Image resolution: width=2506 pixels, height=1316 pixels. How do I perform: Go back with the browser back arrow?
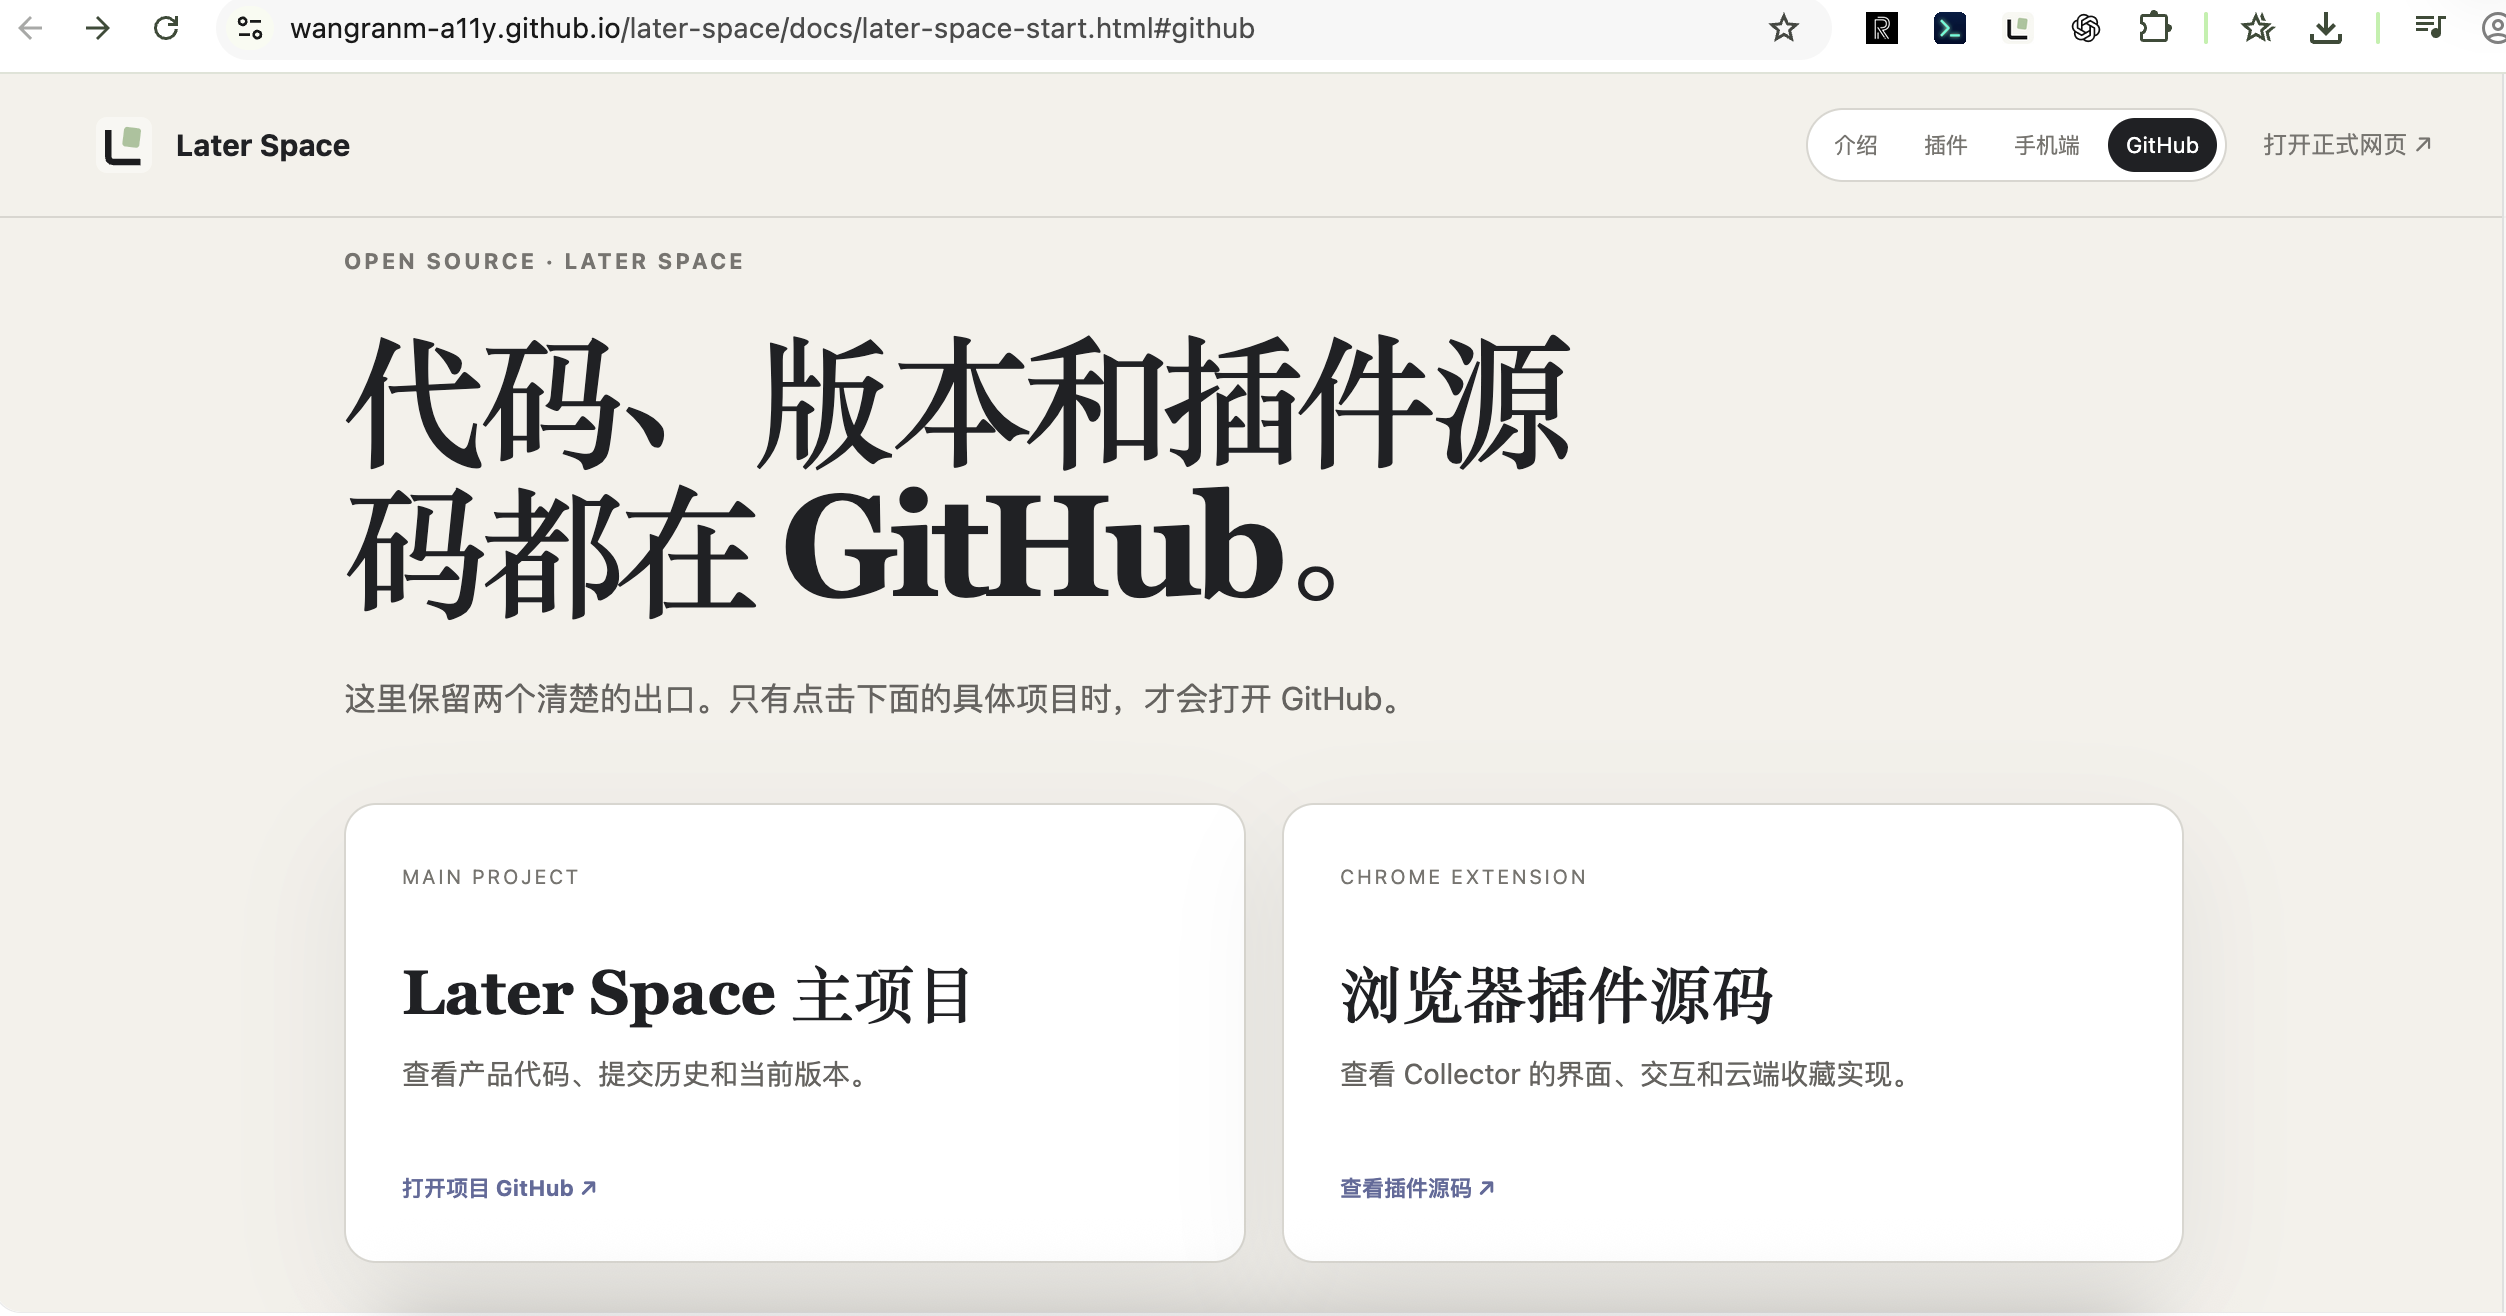tap(31, 28)
